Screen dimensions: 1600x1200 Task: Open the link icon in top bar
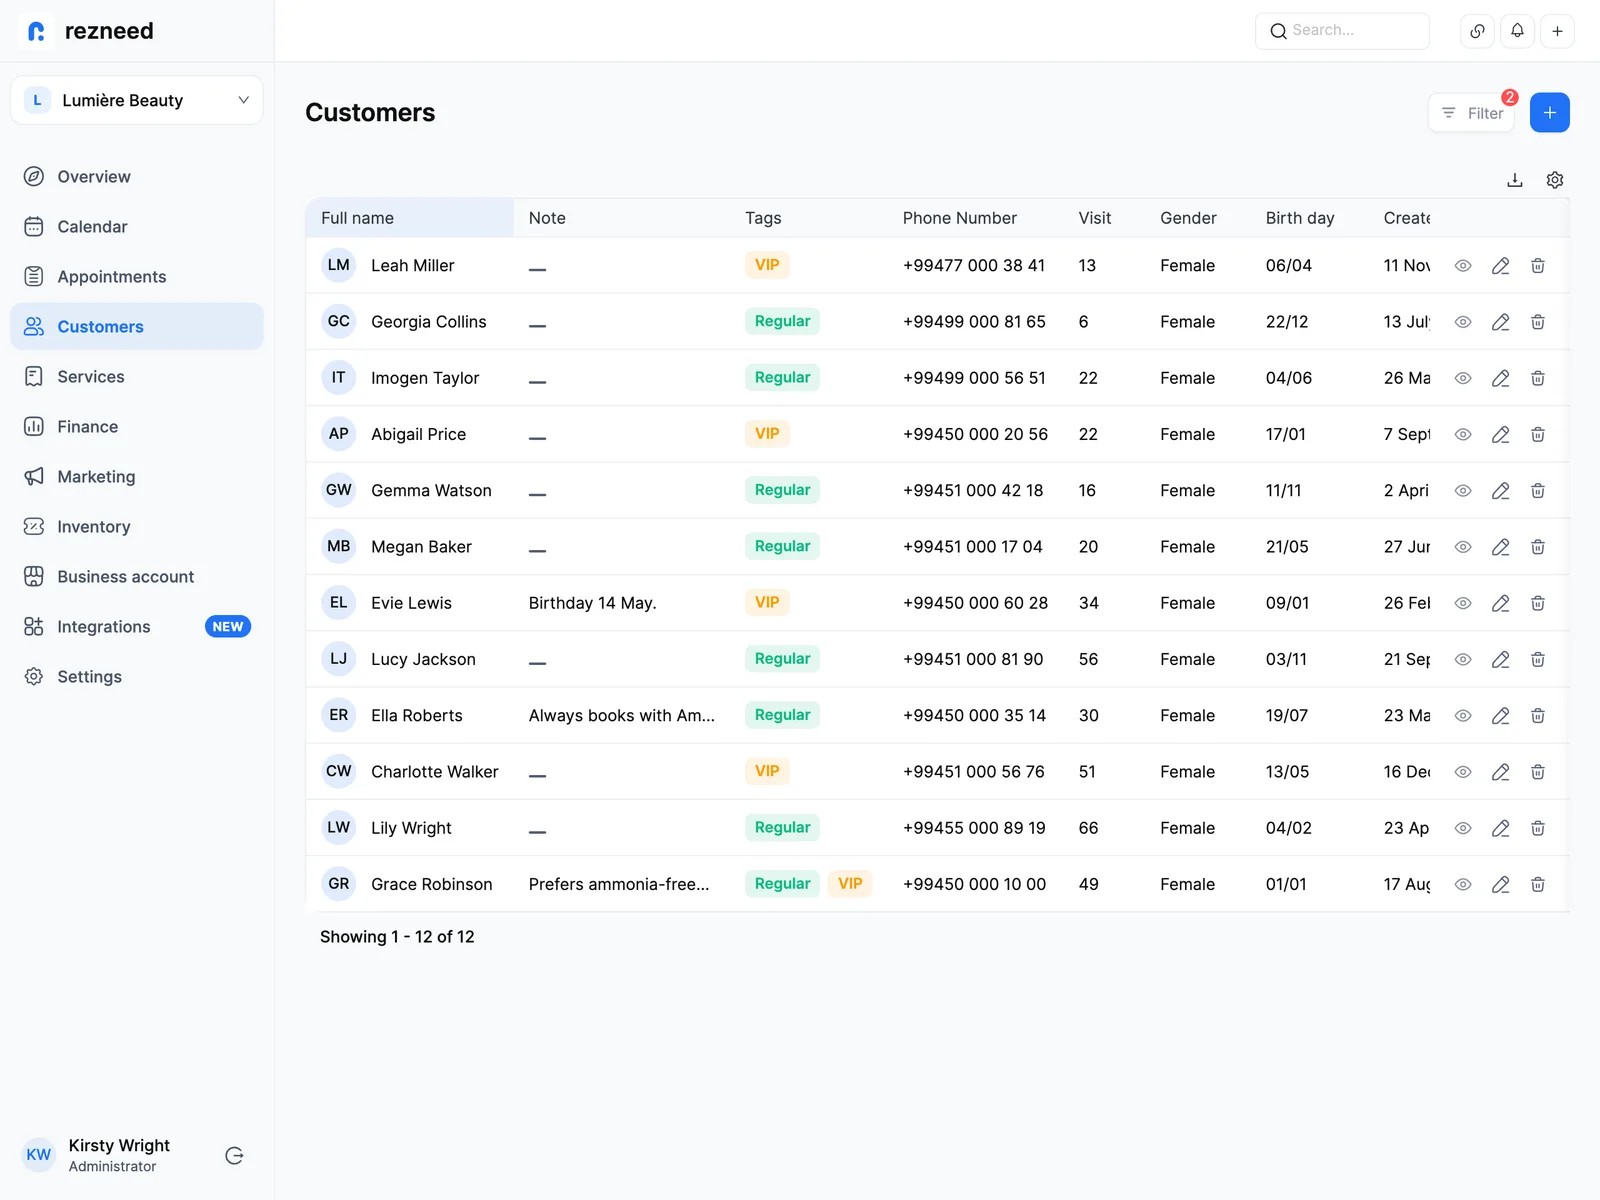tap(1477, 31)
